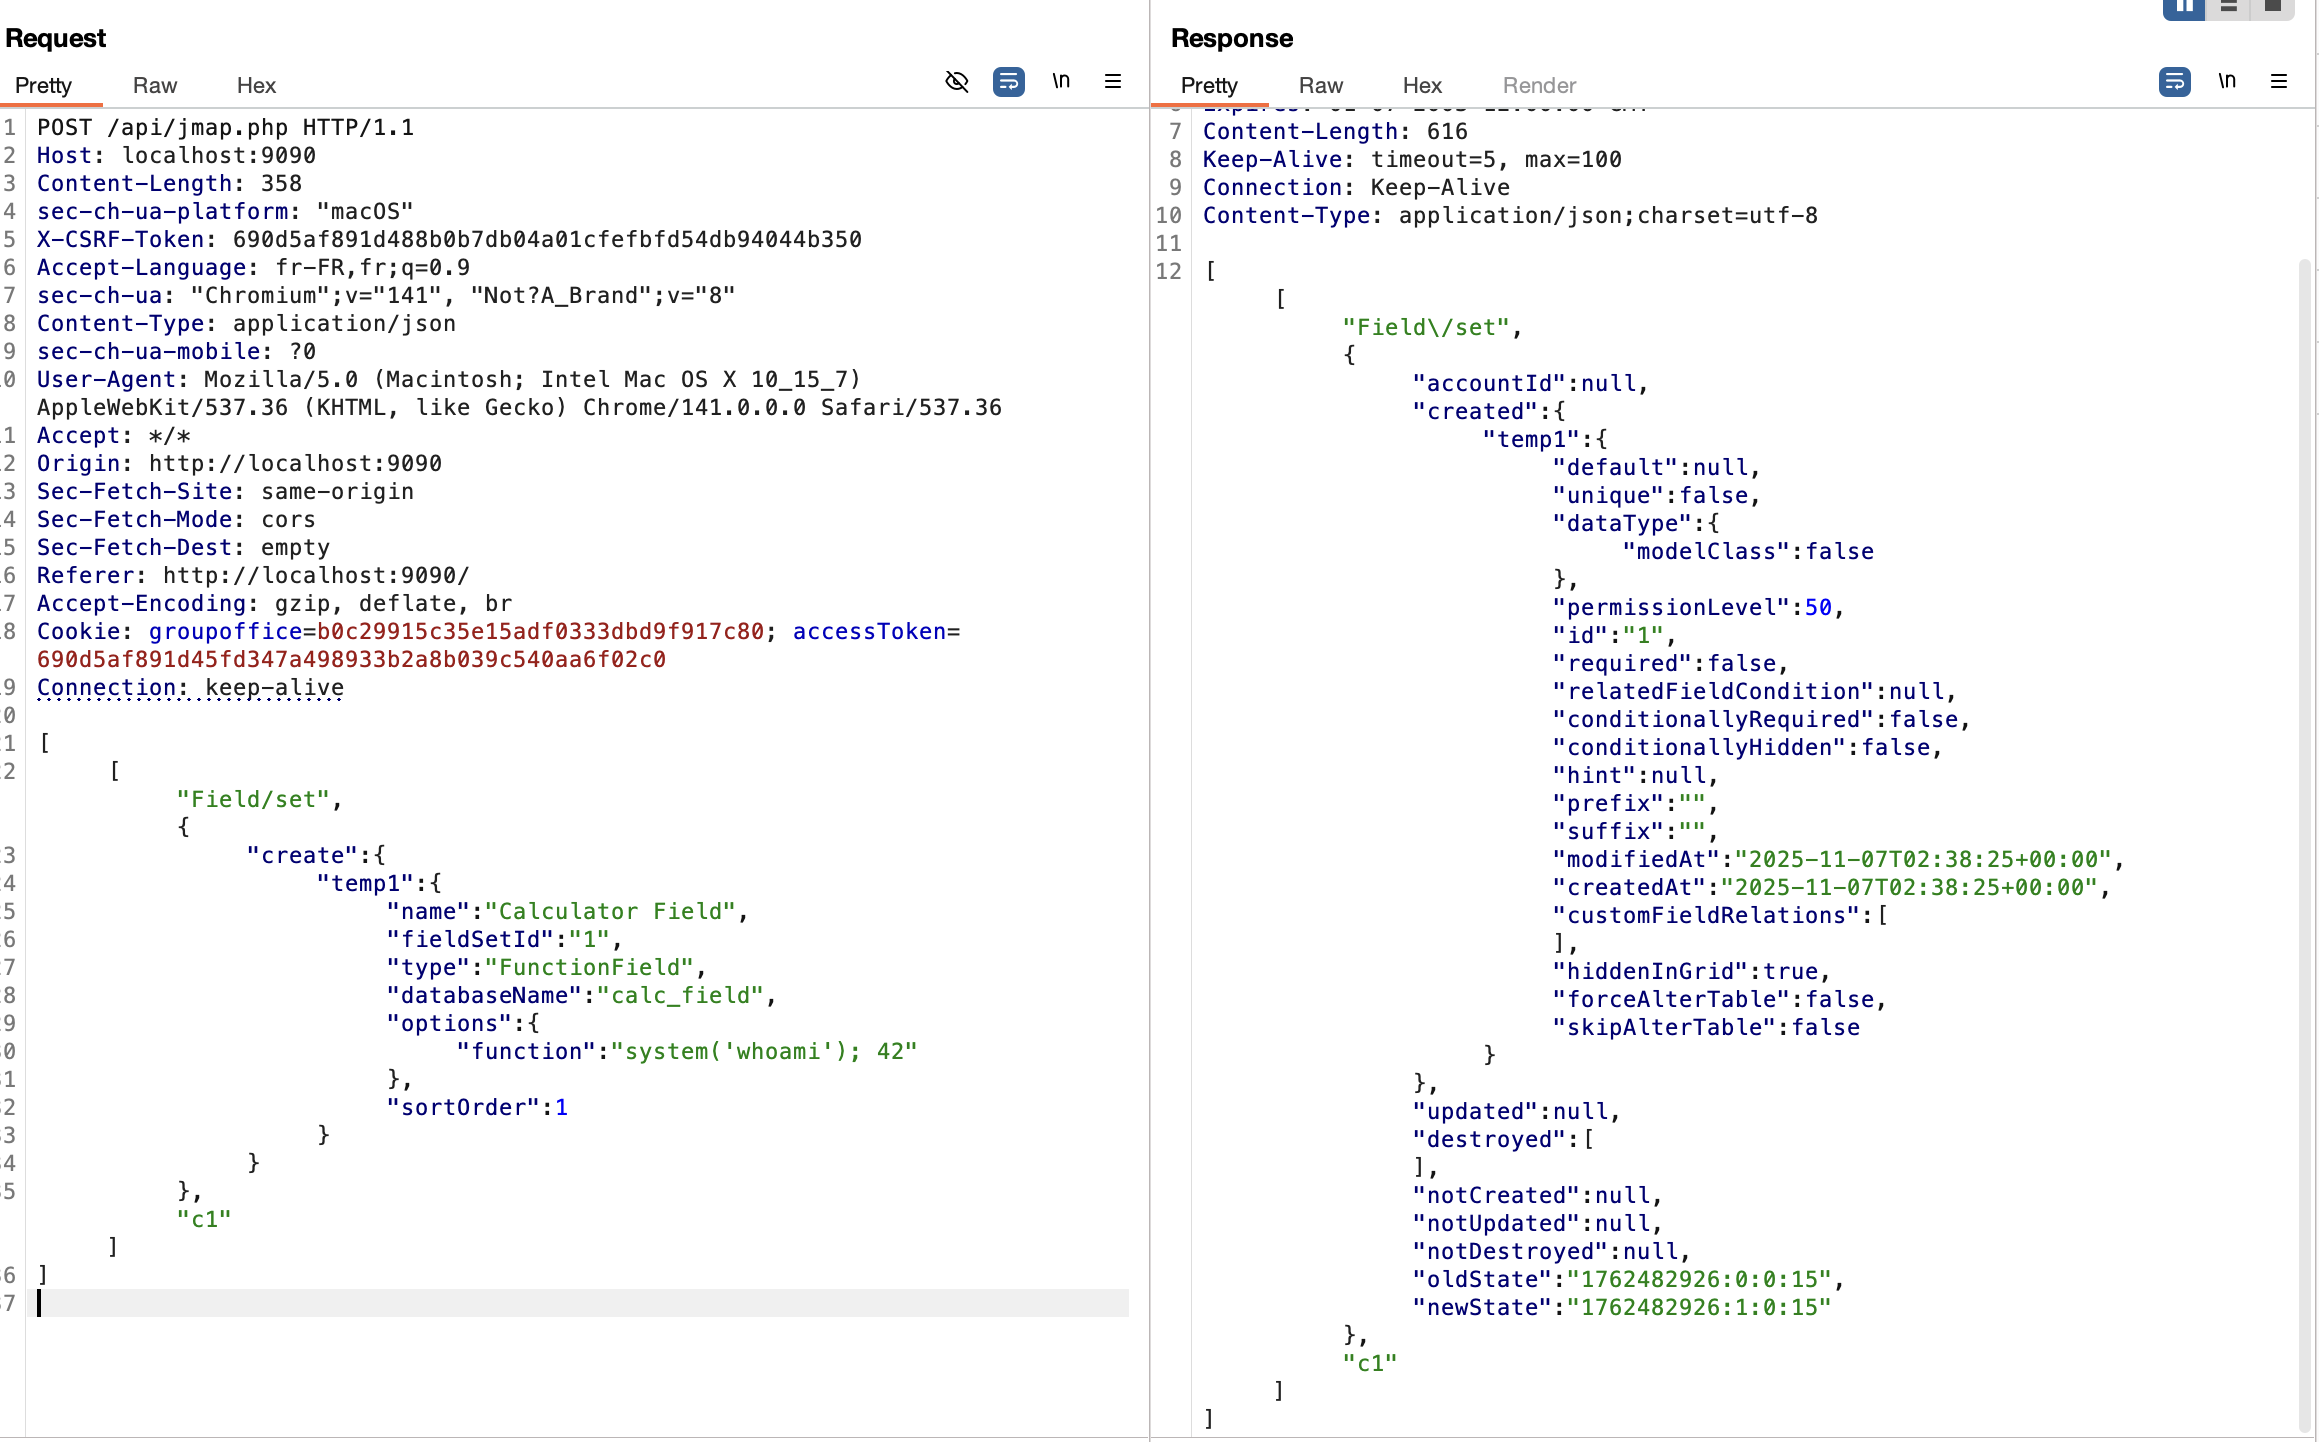Open the Request Raw tab

(x=155, y=86)
